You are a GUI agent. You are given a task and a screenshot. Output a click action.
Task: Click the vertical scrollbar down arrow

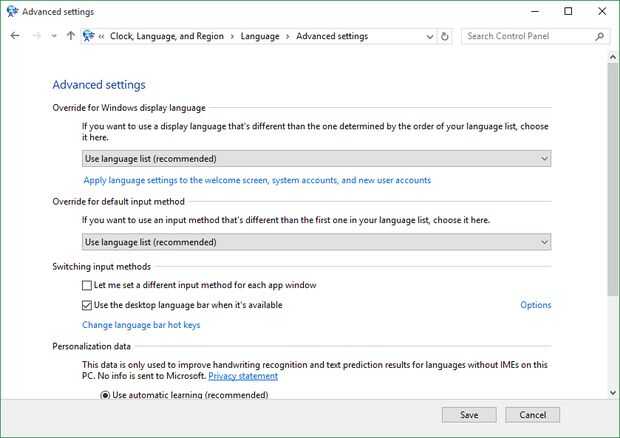click(613, 394)
